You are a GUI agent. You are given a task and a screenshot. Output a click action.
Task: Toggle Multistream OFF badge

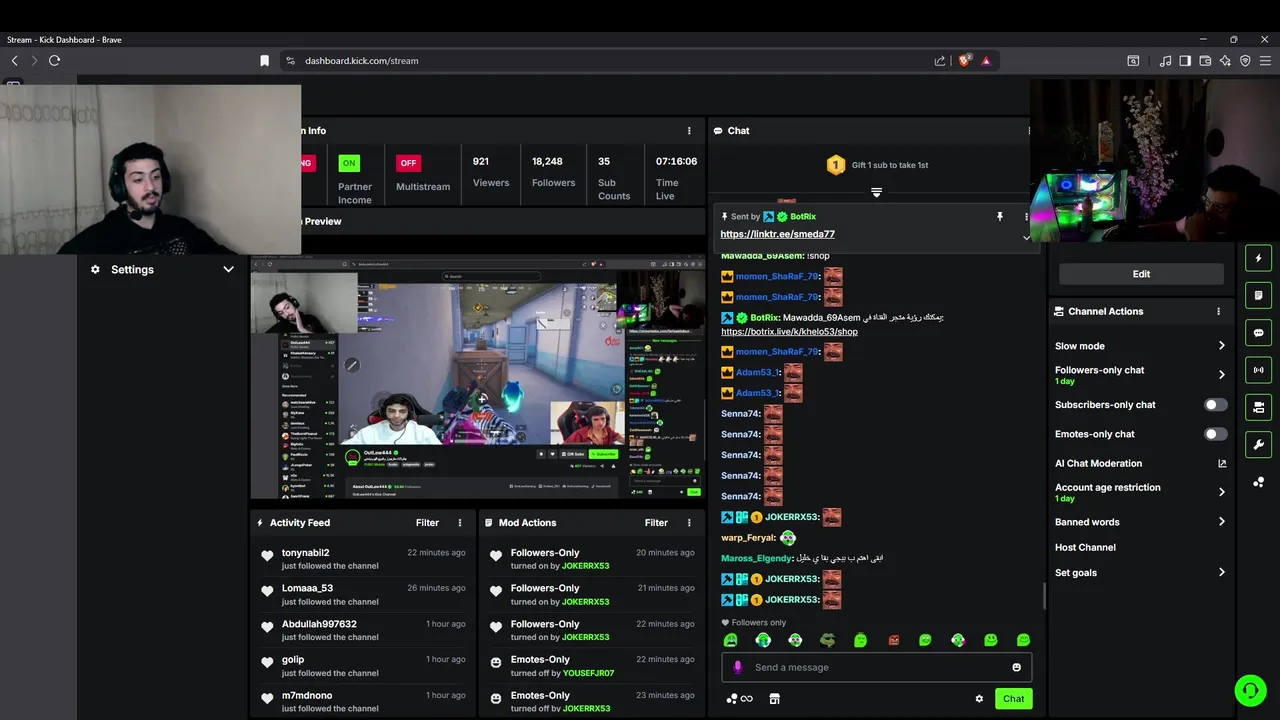coord(408,163)
